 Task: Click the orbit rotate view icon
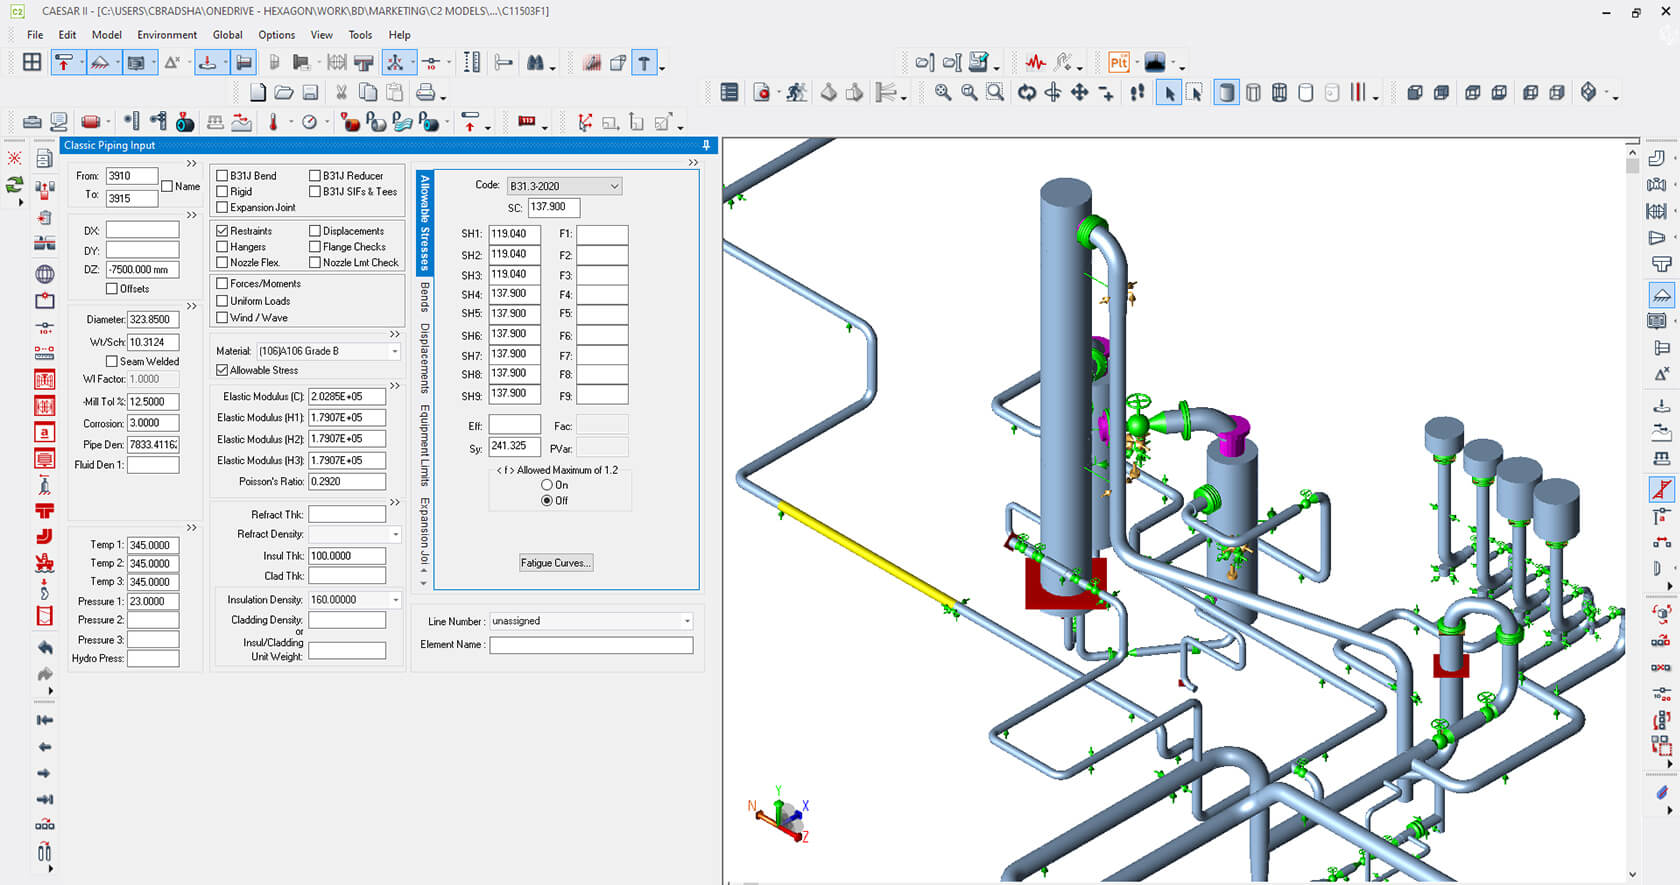coord(1027,93)
